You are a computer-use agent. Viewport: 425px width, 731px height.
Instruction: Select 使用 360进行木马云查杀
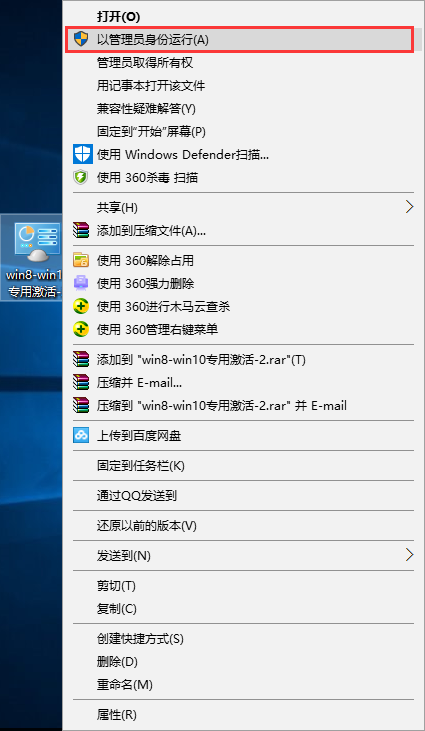163,307
